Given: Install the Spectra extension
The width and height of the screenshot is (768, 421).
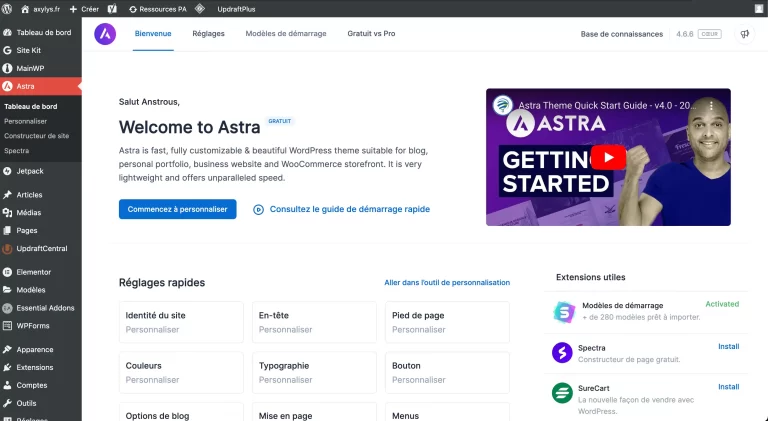Looking at the screenshot, I should coord(728,347).
